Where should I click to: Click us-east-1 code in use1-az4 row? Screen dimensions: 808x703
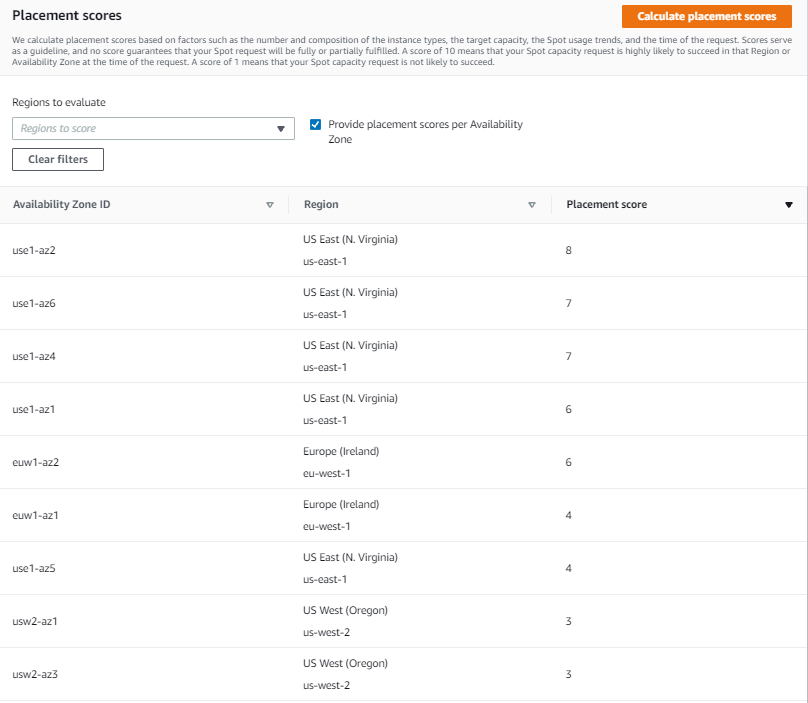click(x=325, y=368)
